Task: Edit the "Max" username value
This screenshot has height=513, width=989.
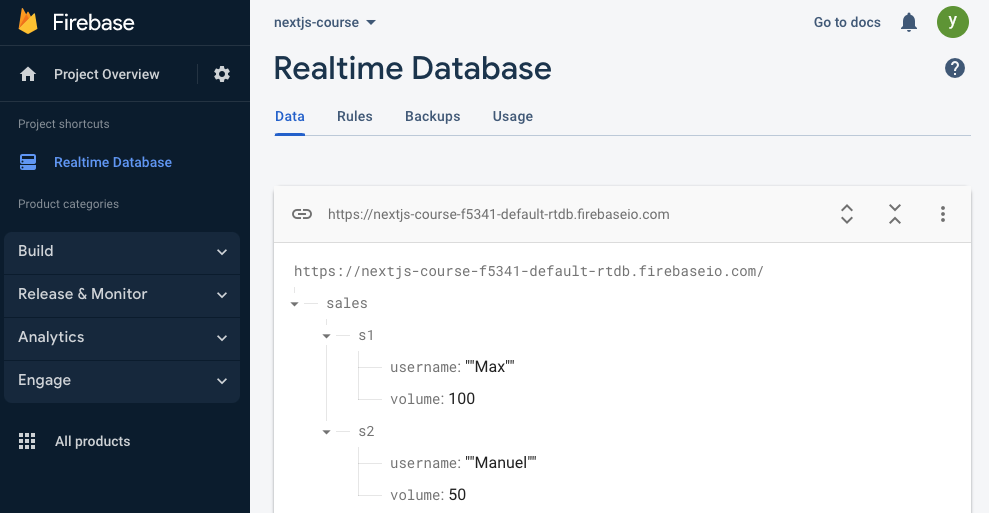Action: pyautogui.click(x=489, y=367)
